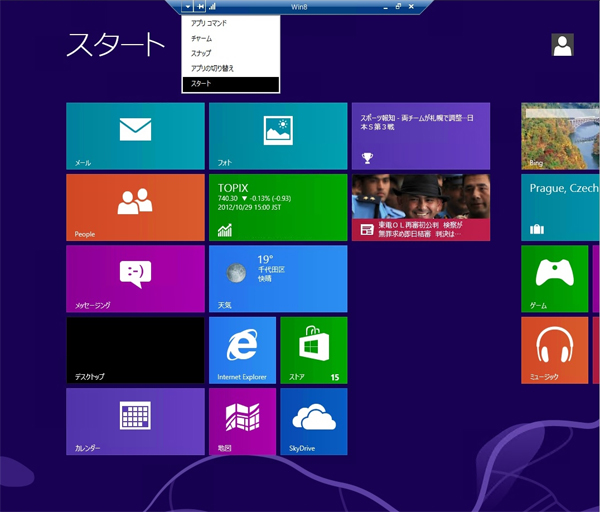
Task: Open the People tile
Action: pos(135,207)
